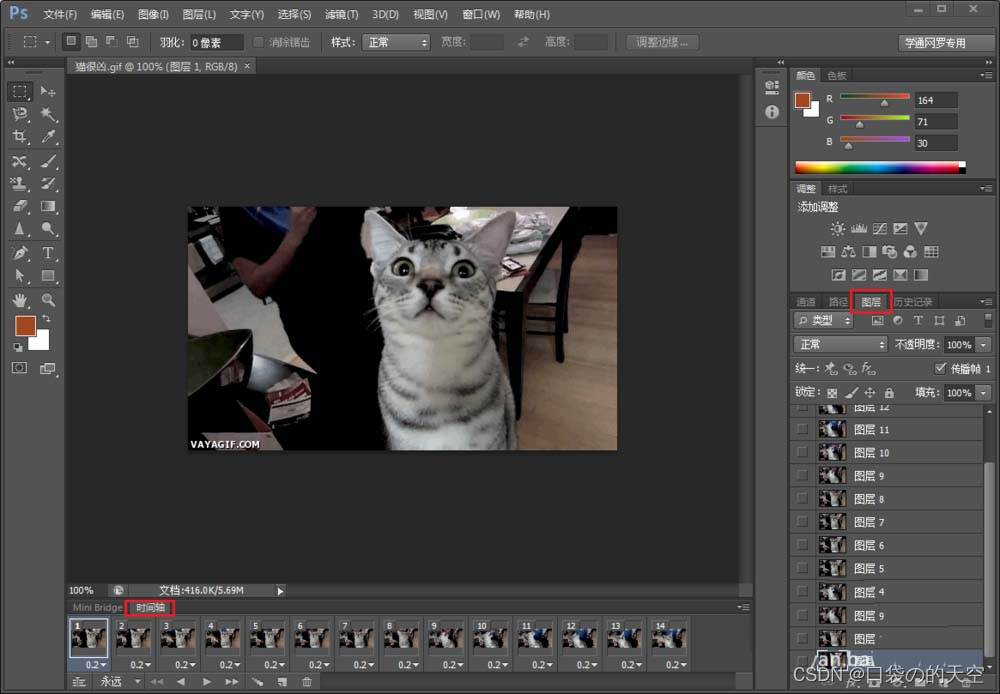Add a Brightness/Contrast adjustment
This screenshot has height=694, width=1000.
tap(837, 228)
